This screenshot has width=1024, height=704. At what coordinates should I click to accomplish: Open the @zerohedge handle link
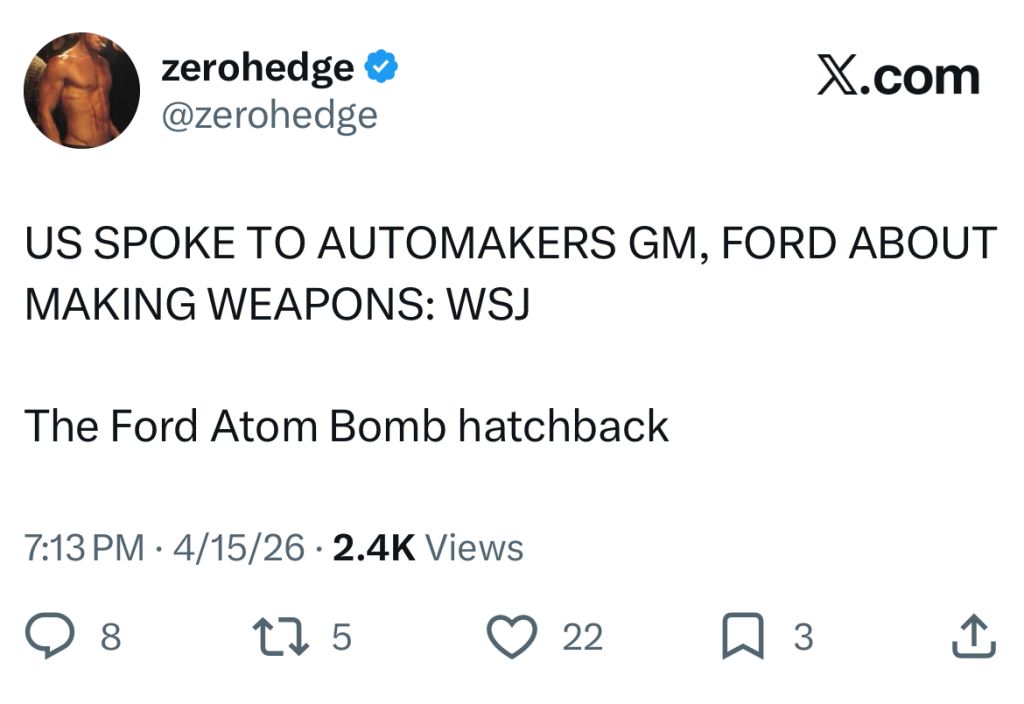270,115
